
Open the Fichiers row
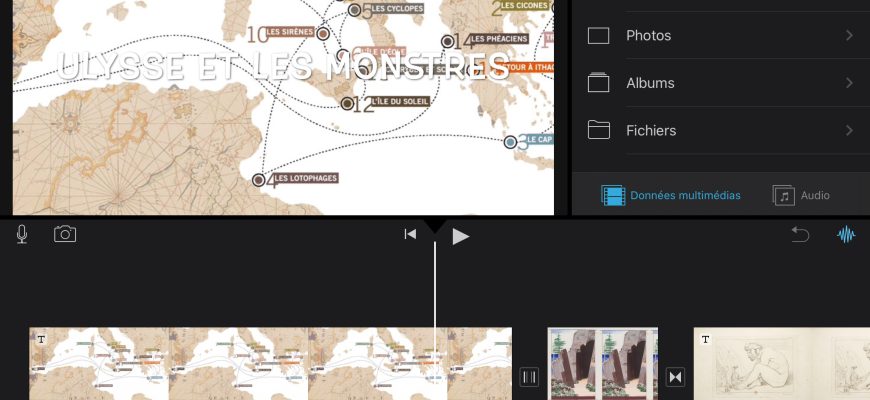point(721,131)
